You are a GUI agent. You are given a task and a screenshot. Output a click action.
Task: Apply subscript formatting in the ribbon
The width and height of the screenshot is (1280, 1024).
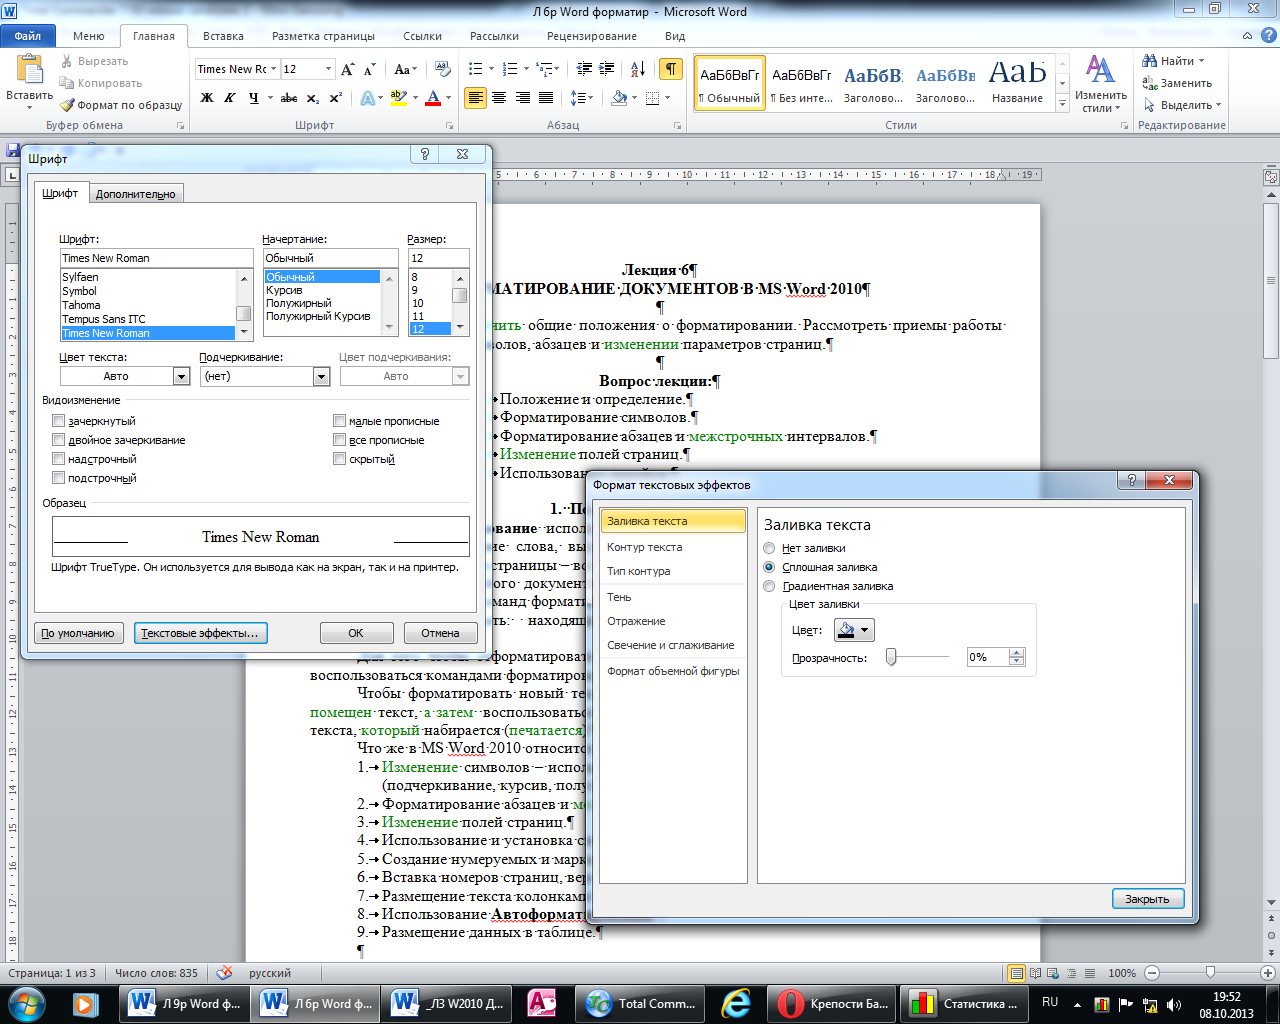coord(313,98)
